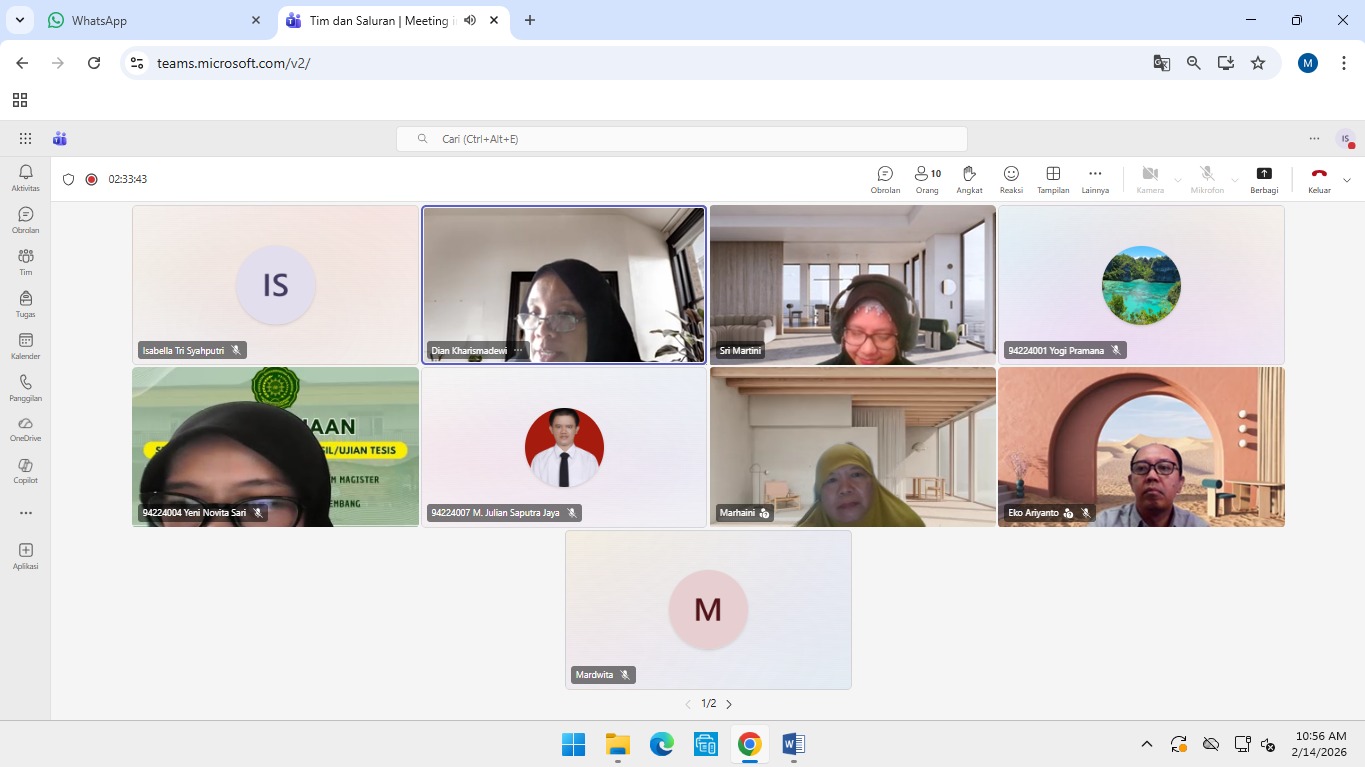
Task: Change layout with Tampilan view button
Action: 1053,179
